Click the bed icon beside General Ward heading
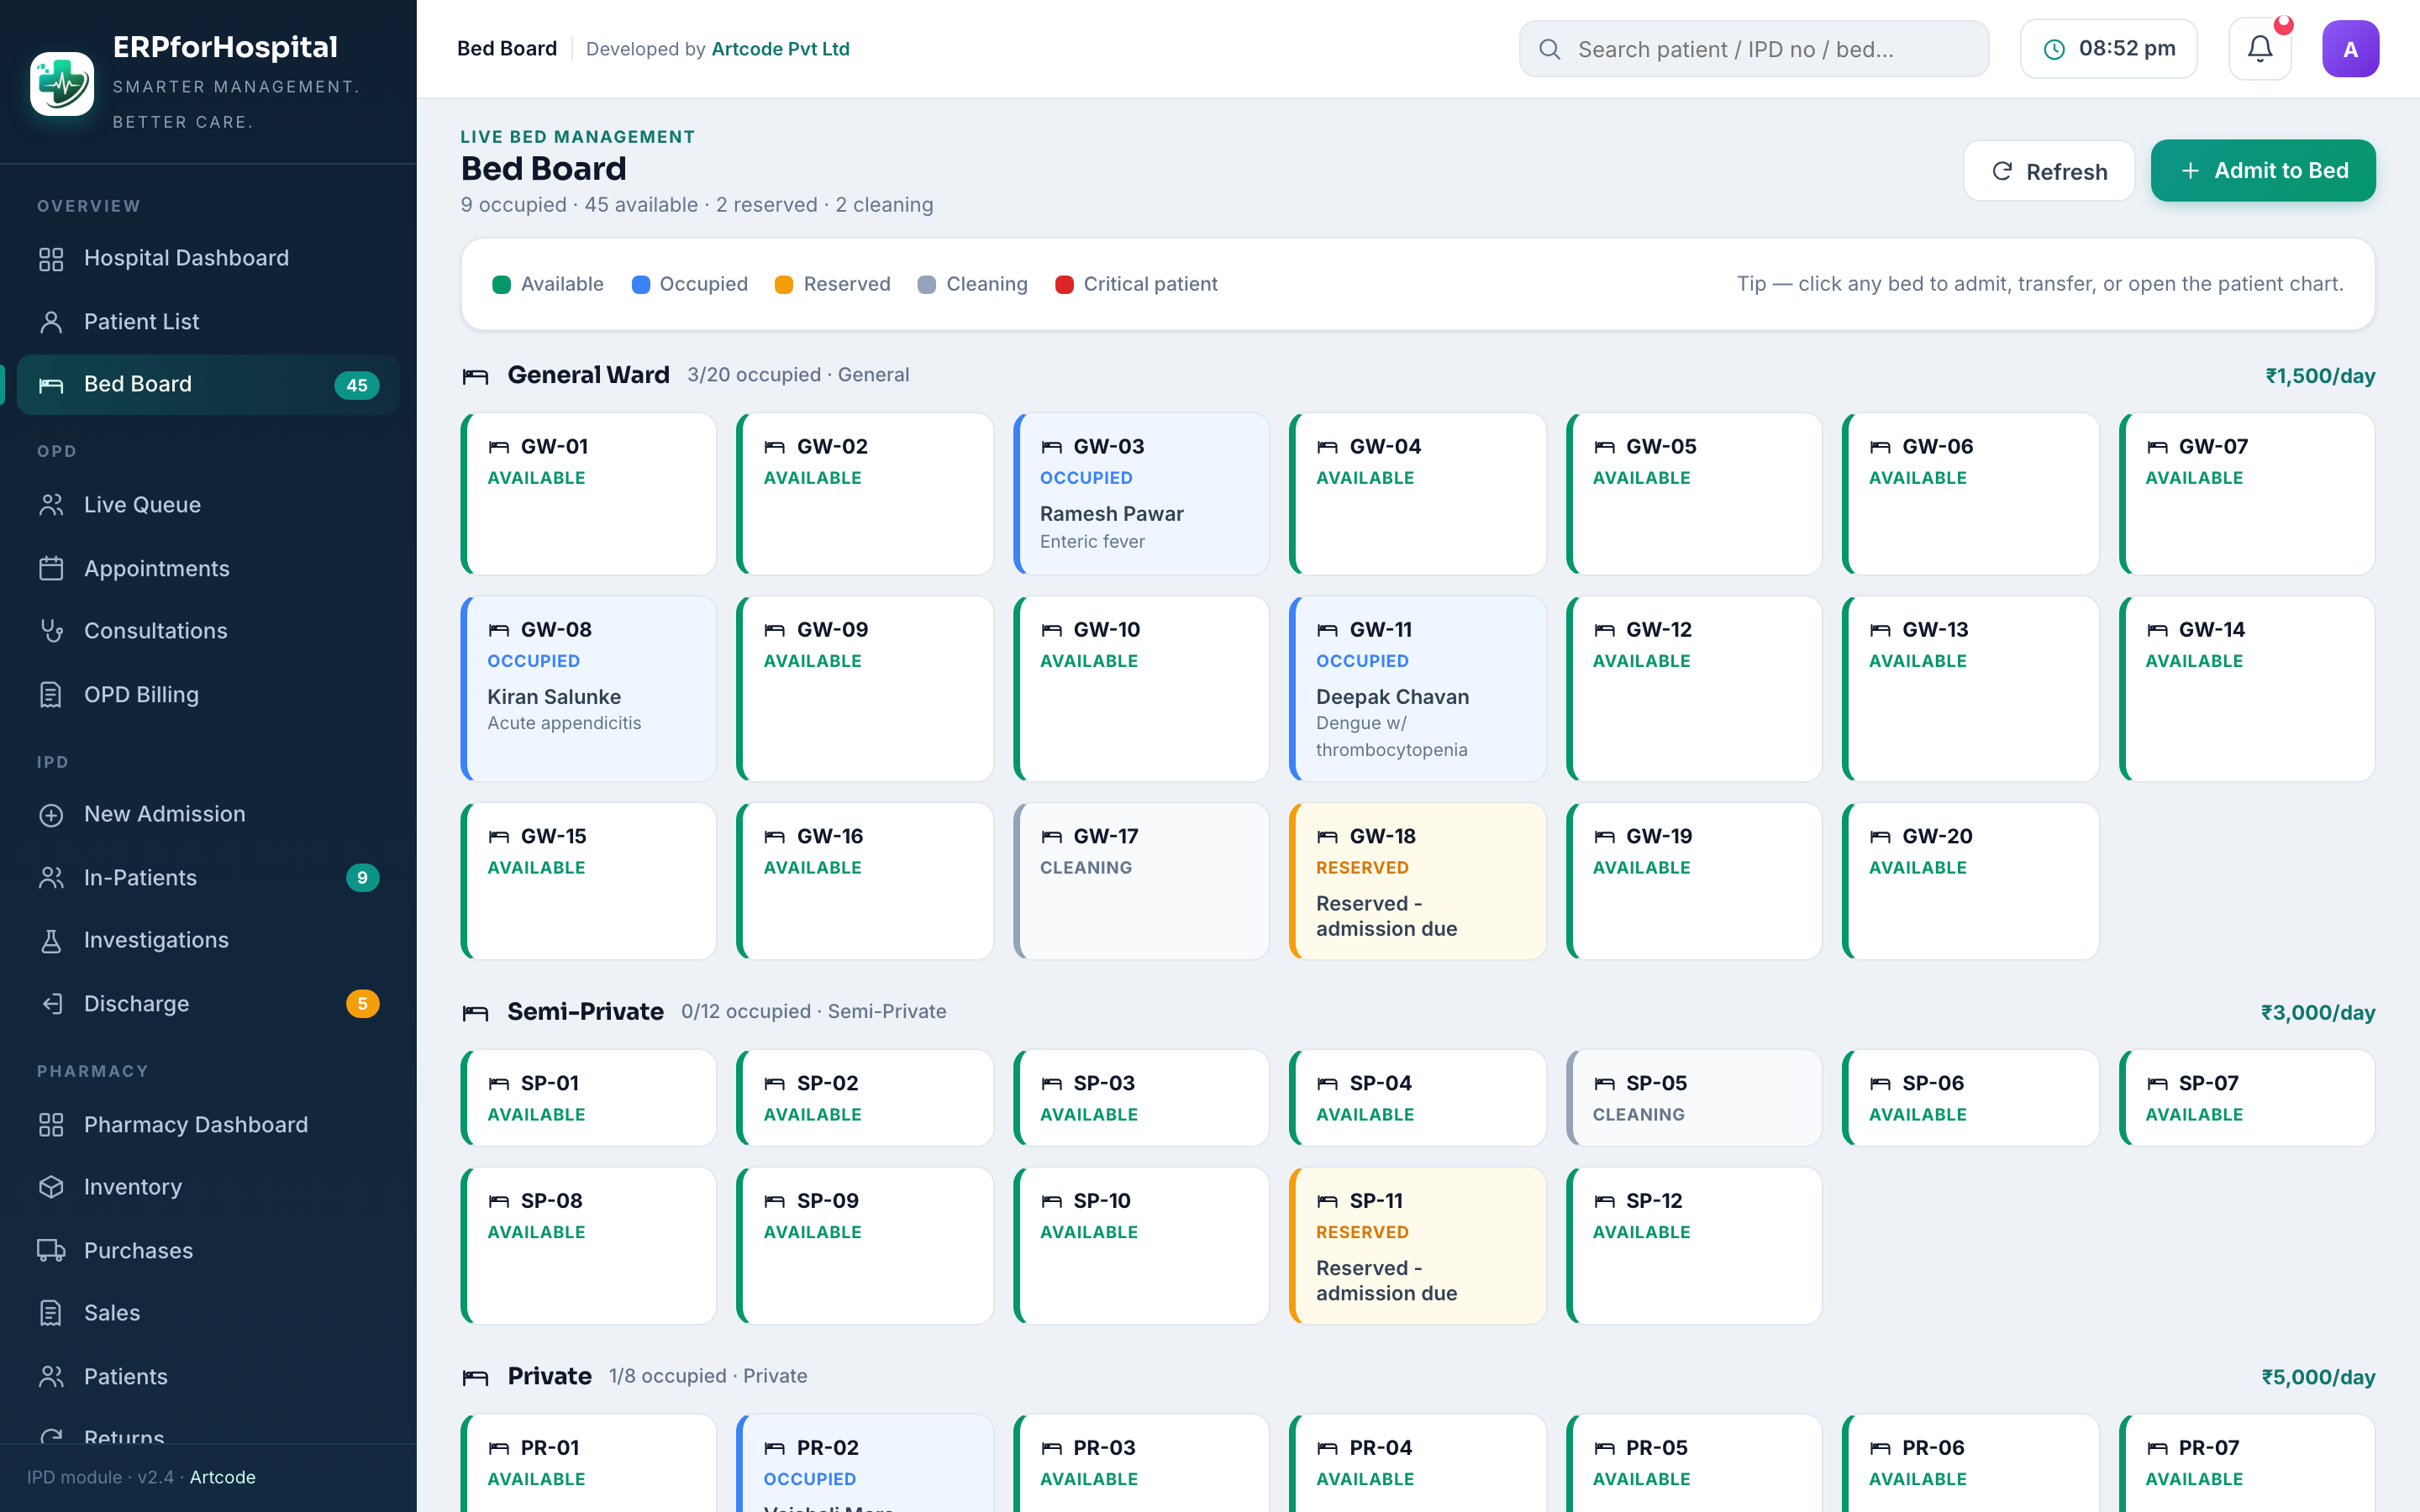 click(x=475, y=376)
